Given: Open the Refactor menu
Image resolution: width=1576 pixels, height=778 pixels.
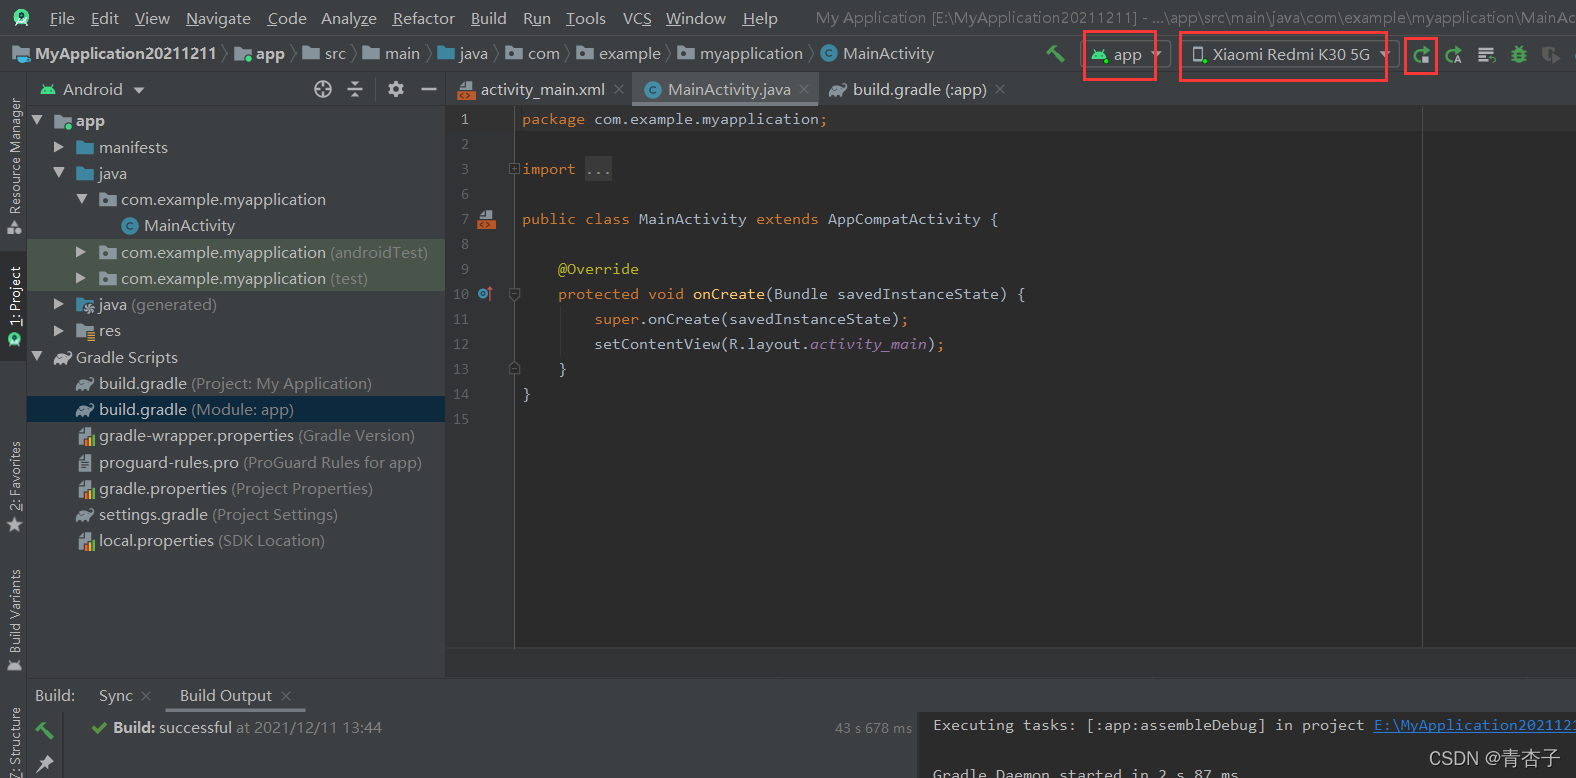Looking at the screenshot, I should 423,18.
